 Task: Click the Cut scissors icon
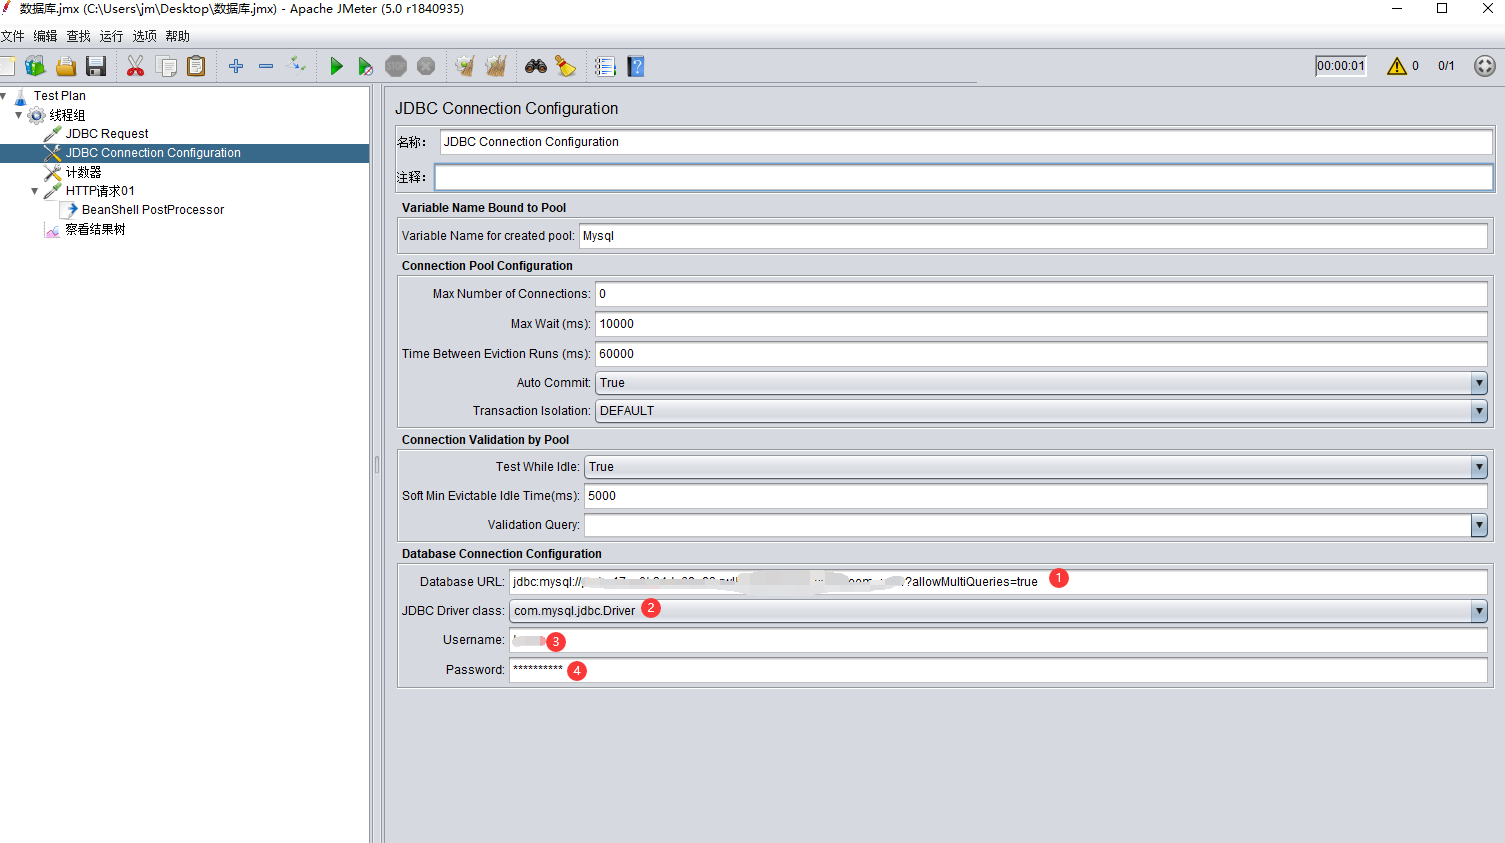(135, 66)
